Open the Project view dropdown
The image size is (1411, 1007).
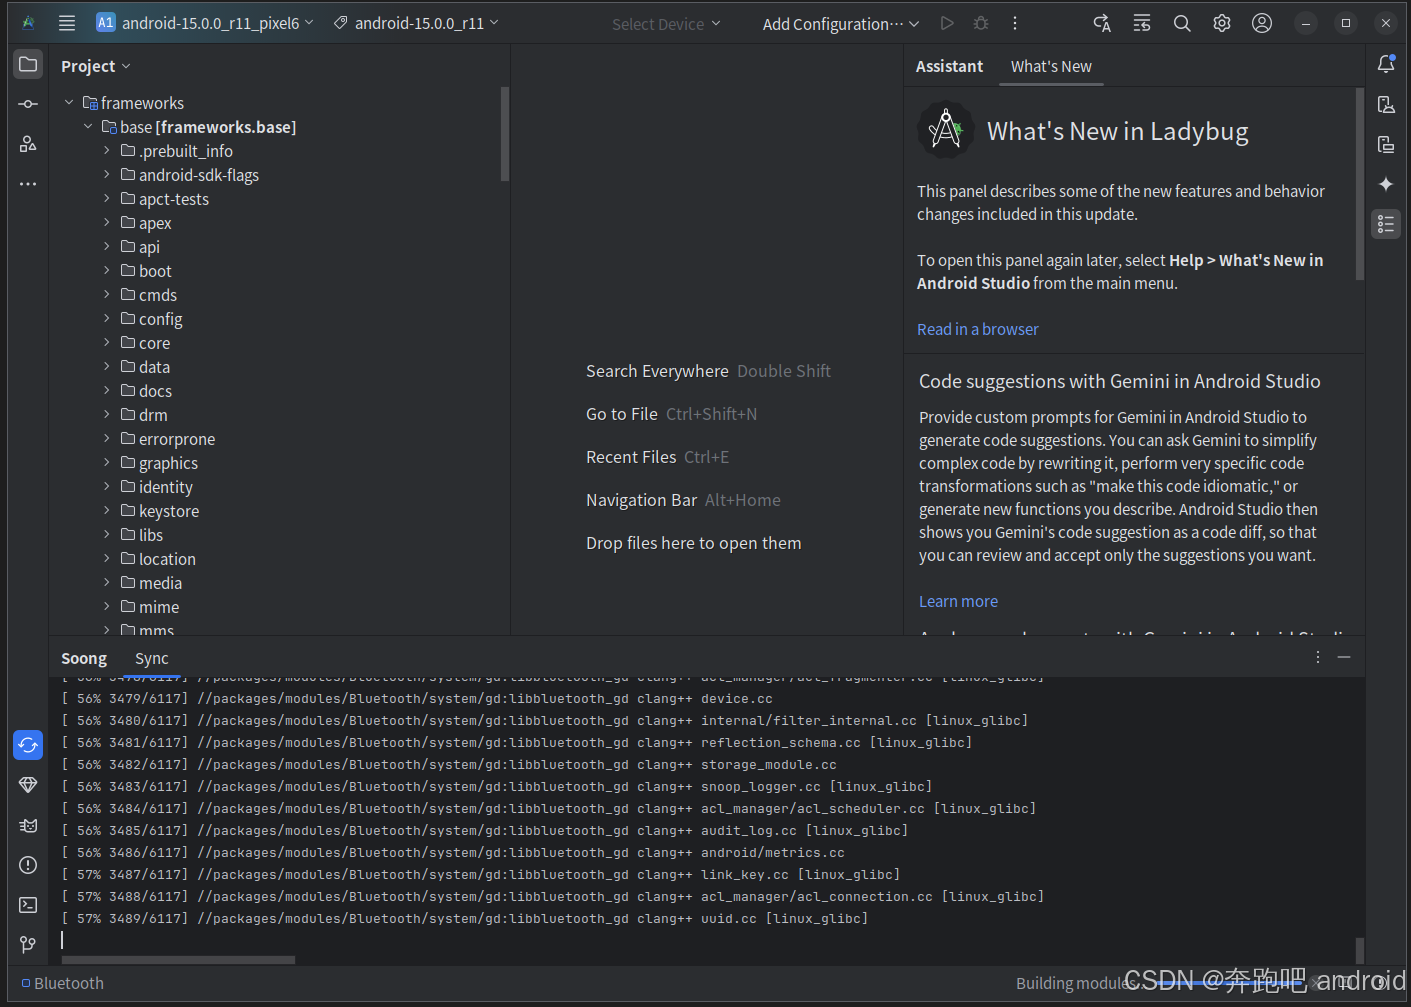coord(96,66)
